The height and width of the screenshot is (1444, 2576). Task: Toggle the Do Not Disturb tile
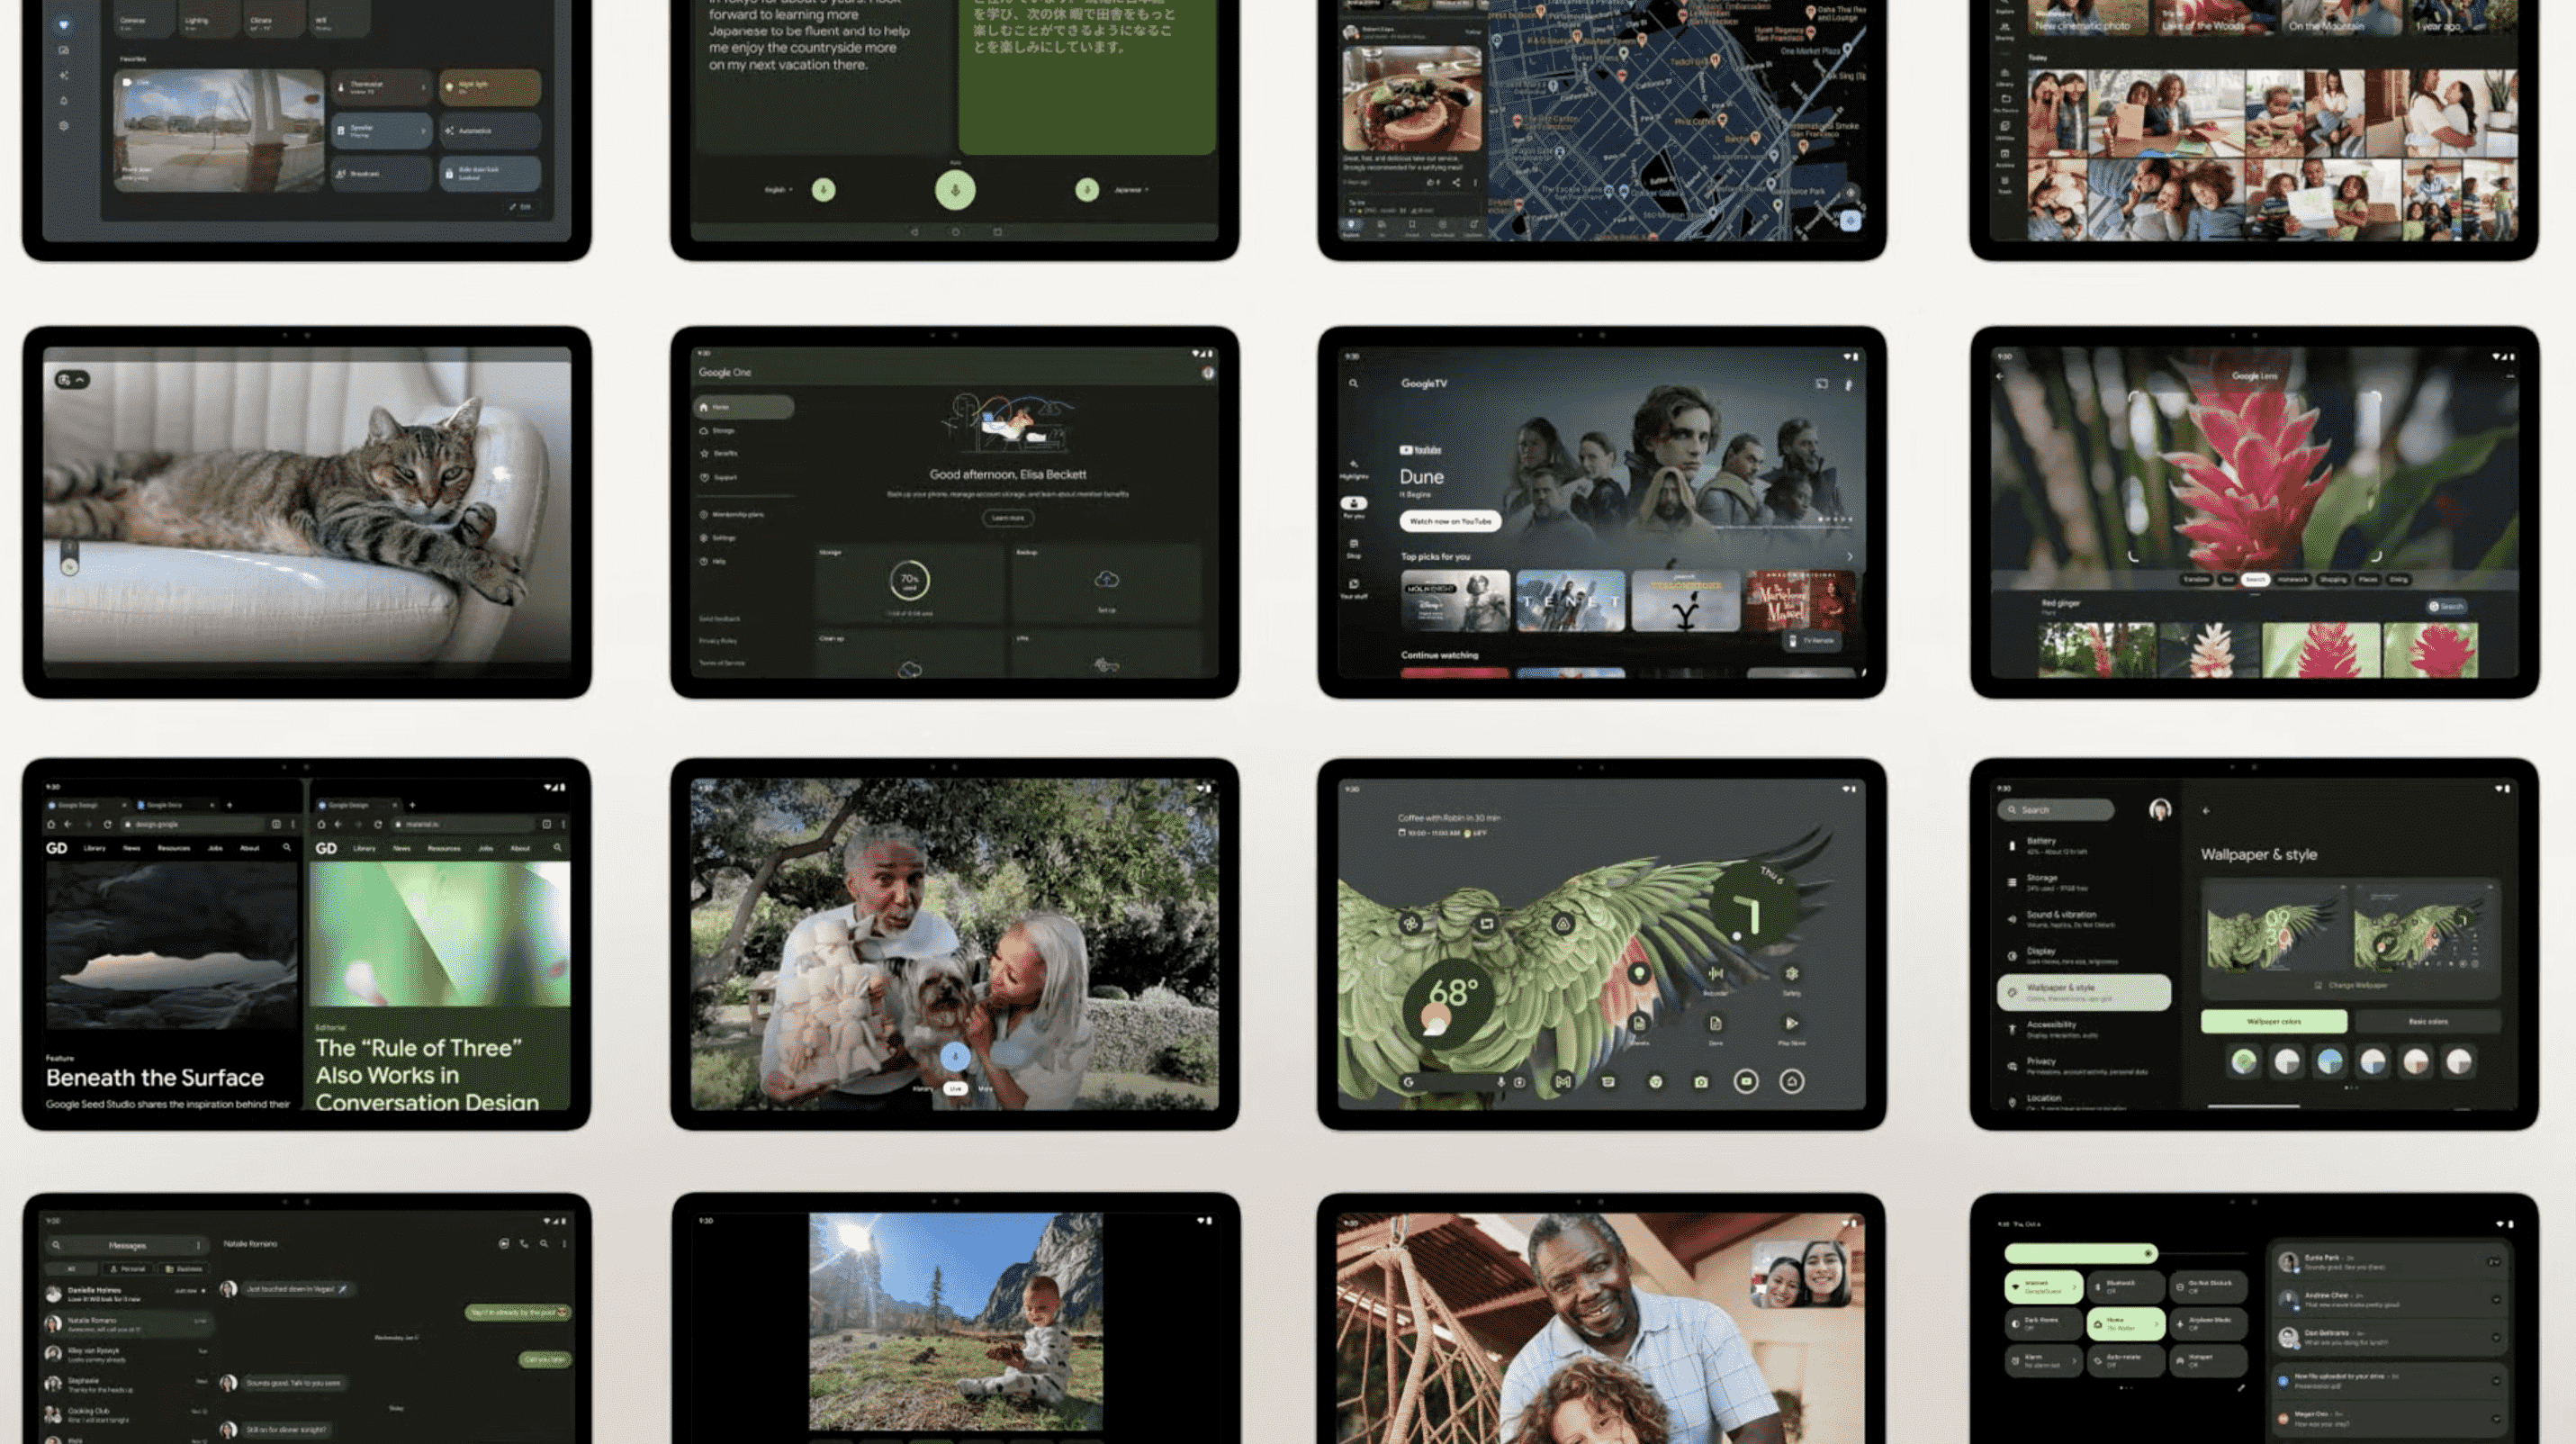(x=2208, y=1287)
